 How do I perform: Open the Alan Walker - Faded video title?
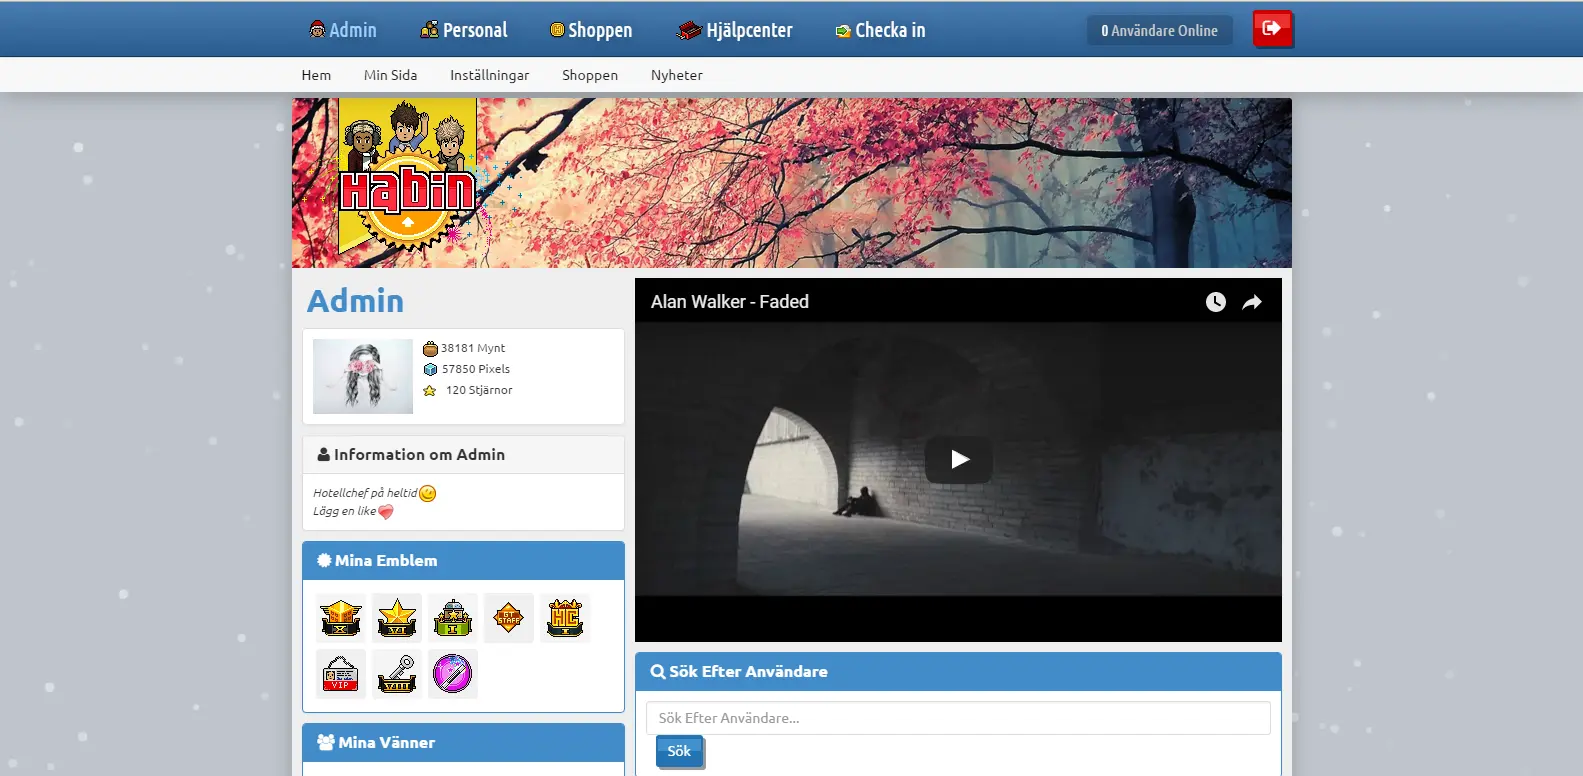click(x=730, y=302)
